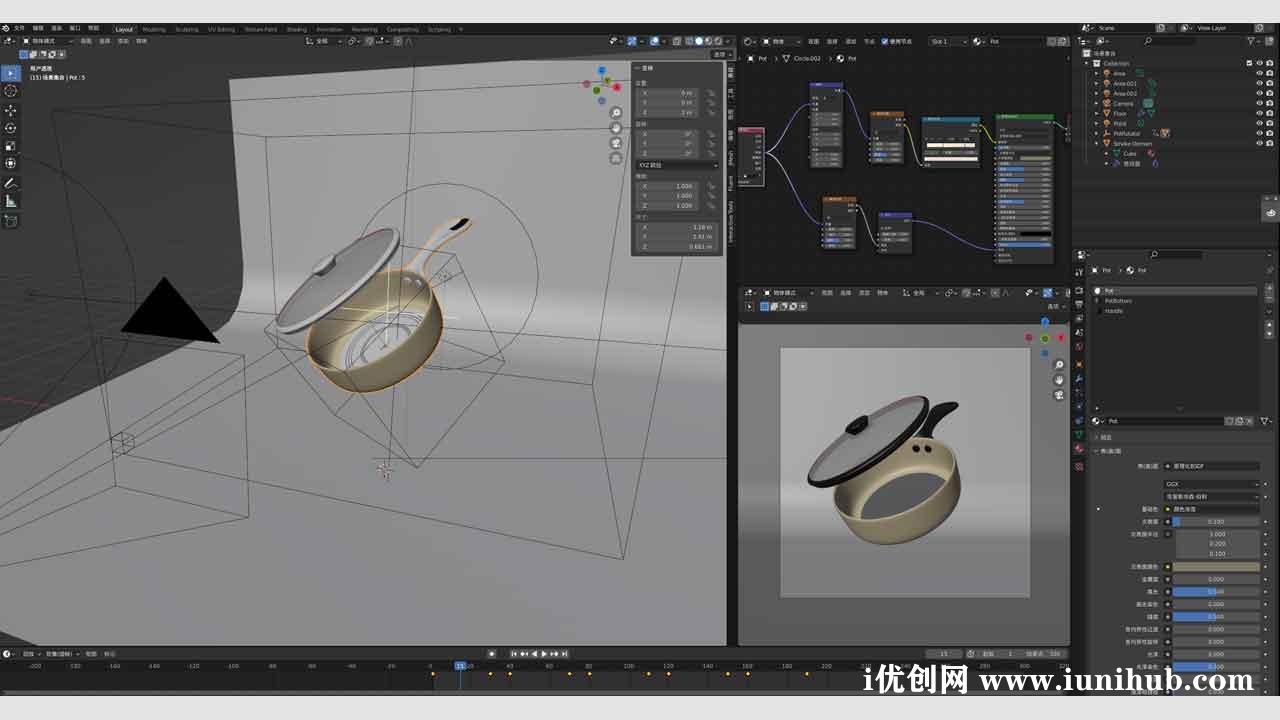Open the XYZ rotation mode dropdown
This screenshot has width=1280, height=720.
point(677,165)
